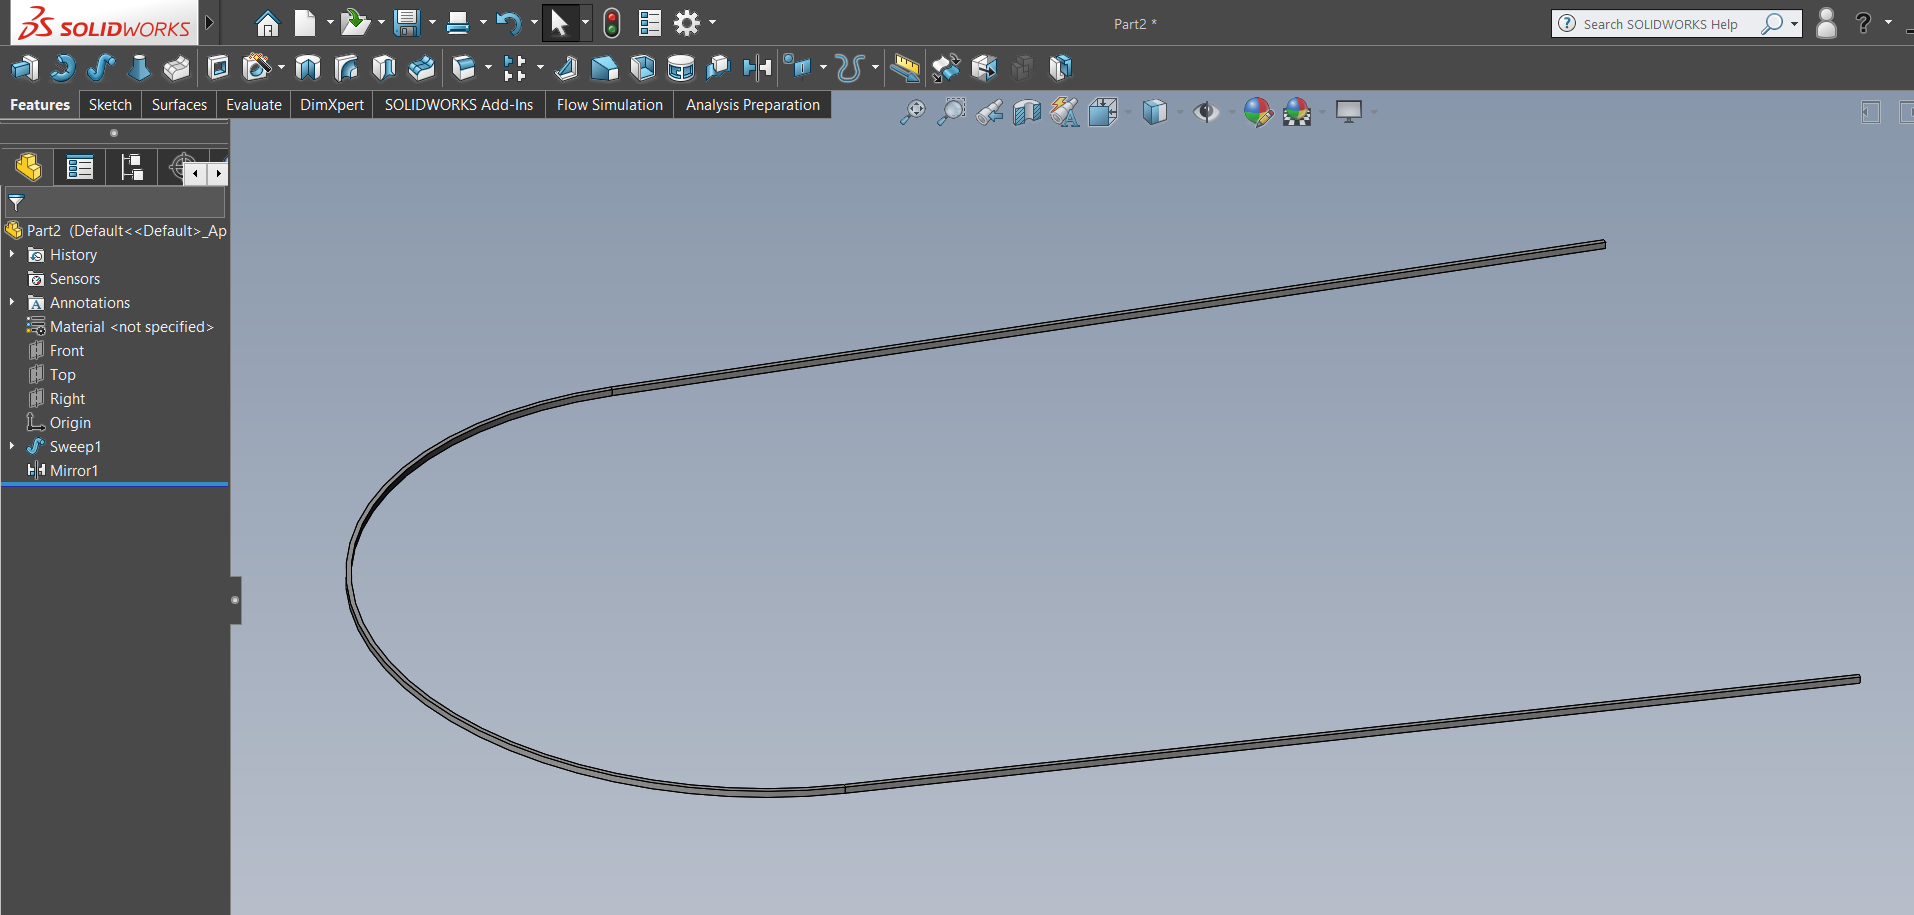This screenshot has height=915, width=1914.
Task: Select the Right plane in the tree
Action: [x=67, y=398]
